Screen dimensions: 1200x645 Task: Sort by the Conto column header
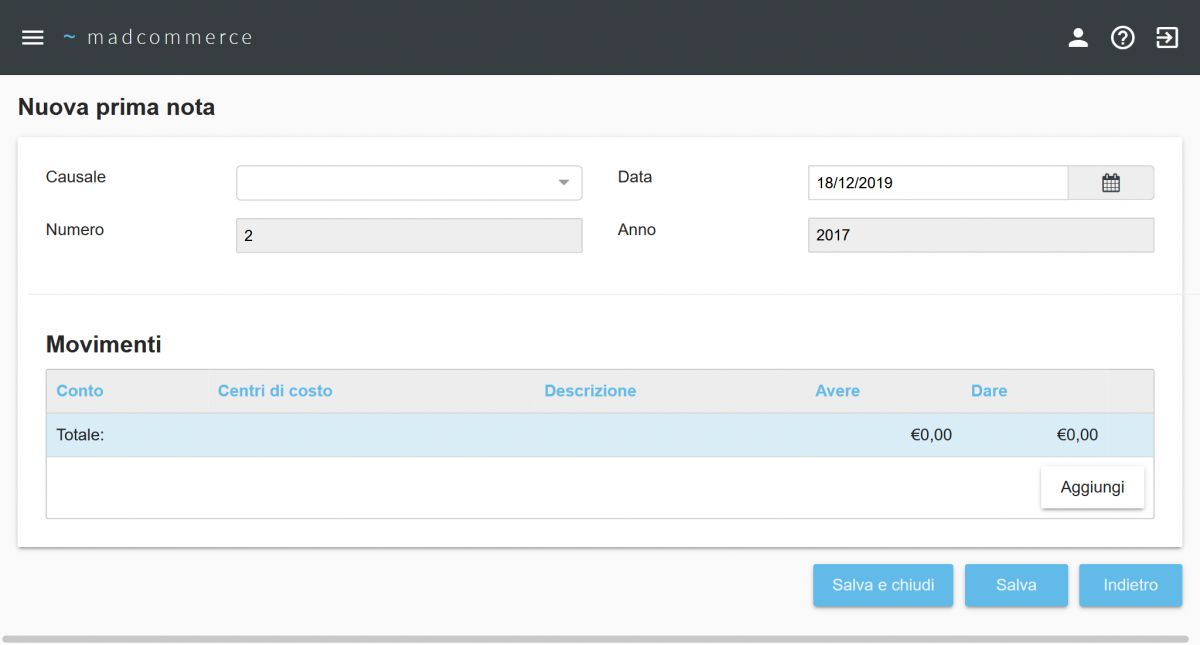[x=80, y=391]
